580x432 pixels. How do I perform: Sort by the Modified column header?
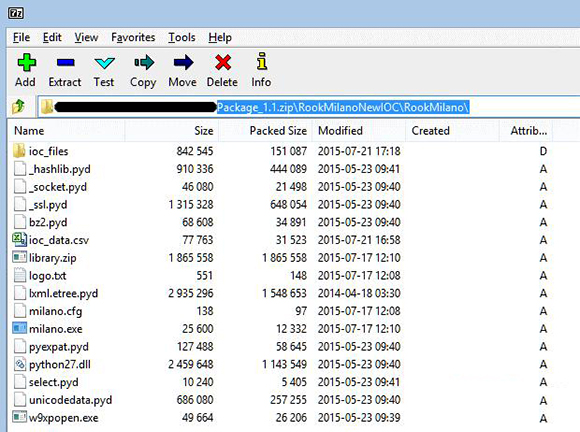pos(358,131)
